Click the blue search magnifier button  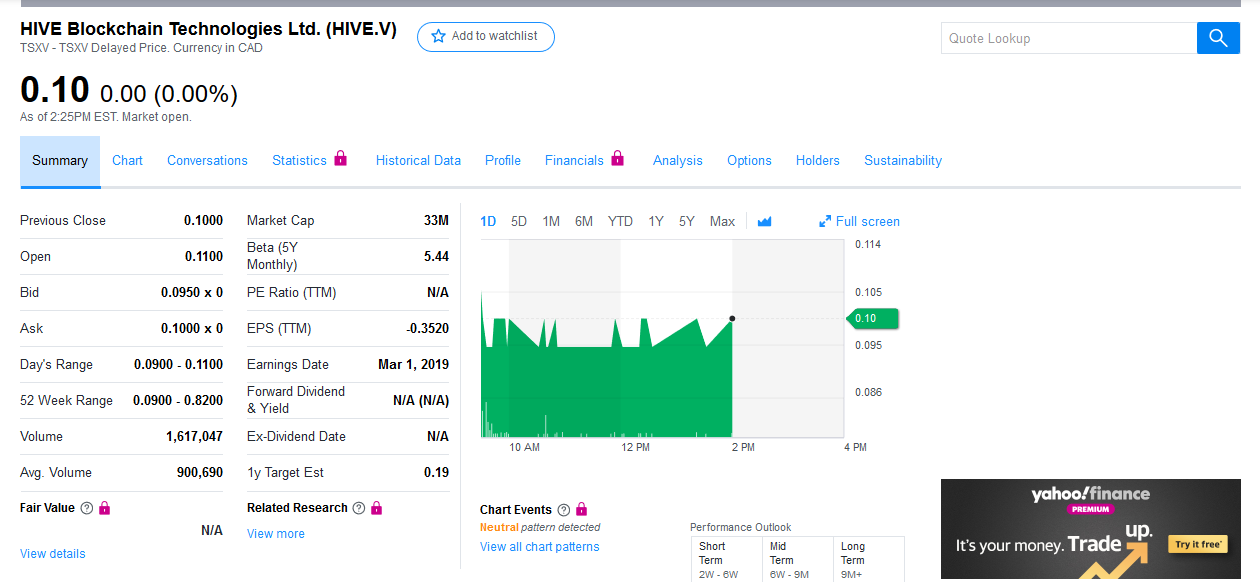click(1218, 38)
